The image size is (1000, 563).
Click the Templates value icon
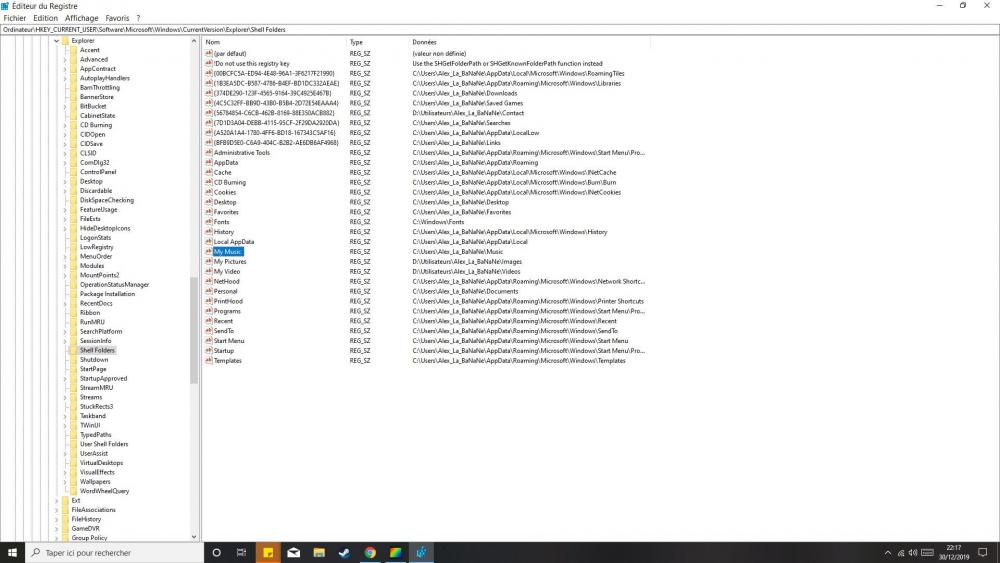[x=209, y=360]
